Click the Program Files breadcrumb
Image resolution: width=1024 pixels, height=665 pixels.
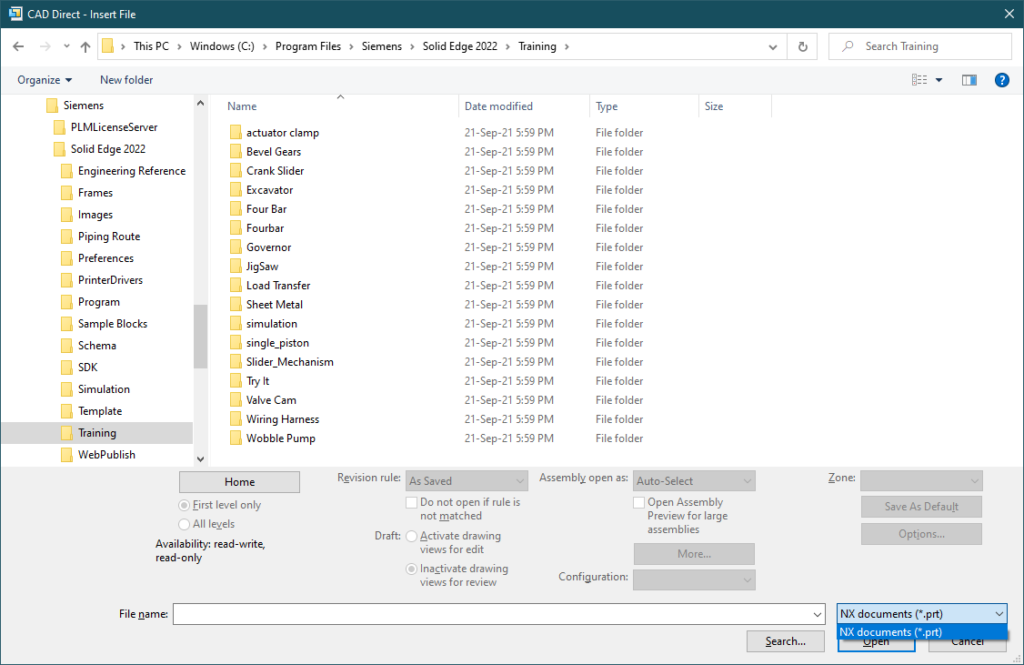coord(308,46)
